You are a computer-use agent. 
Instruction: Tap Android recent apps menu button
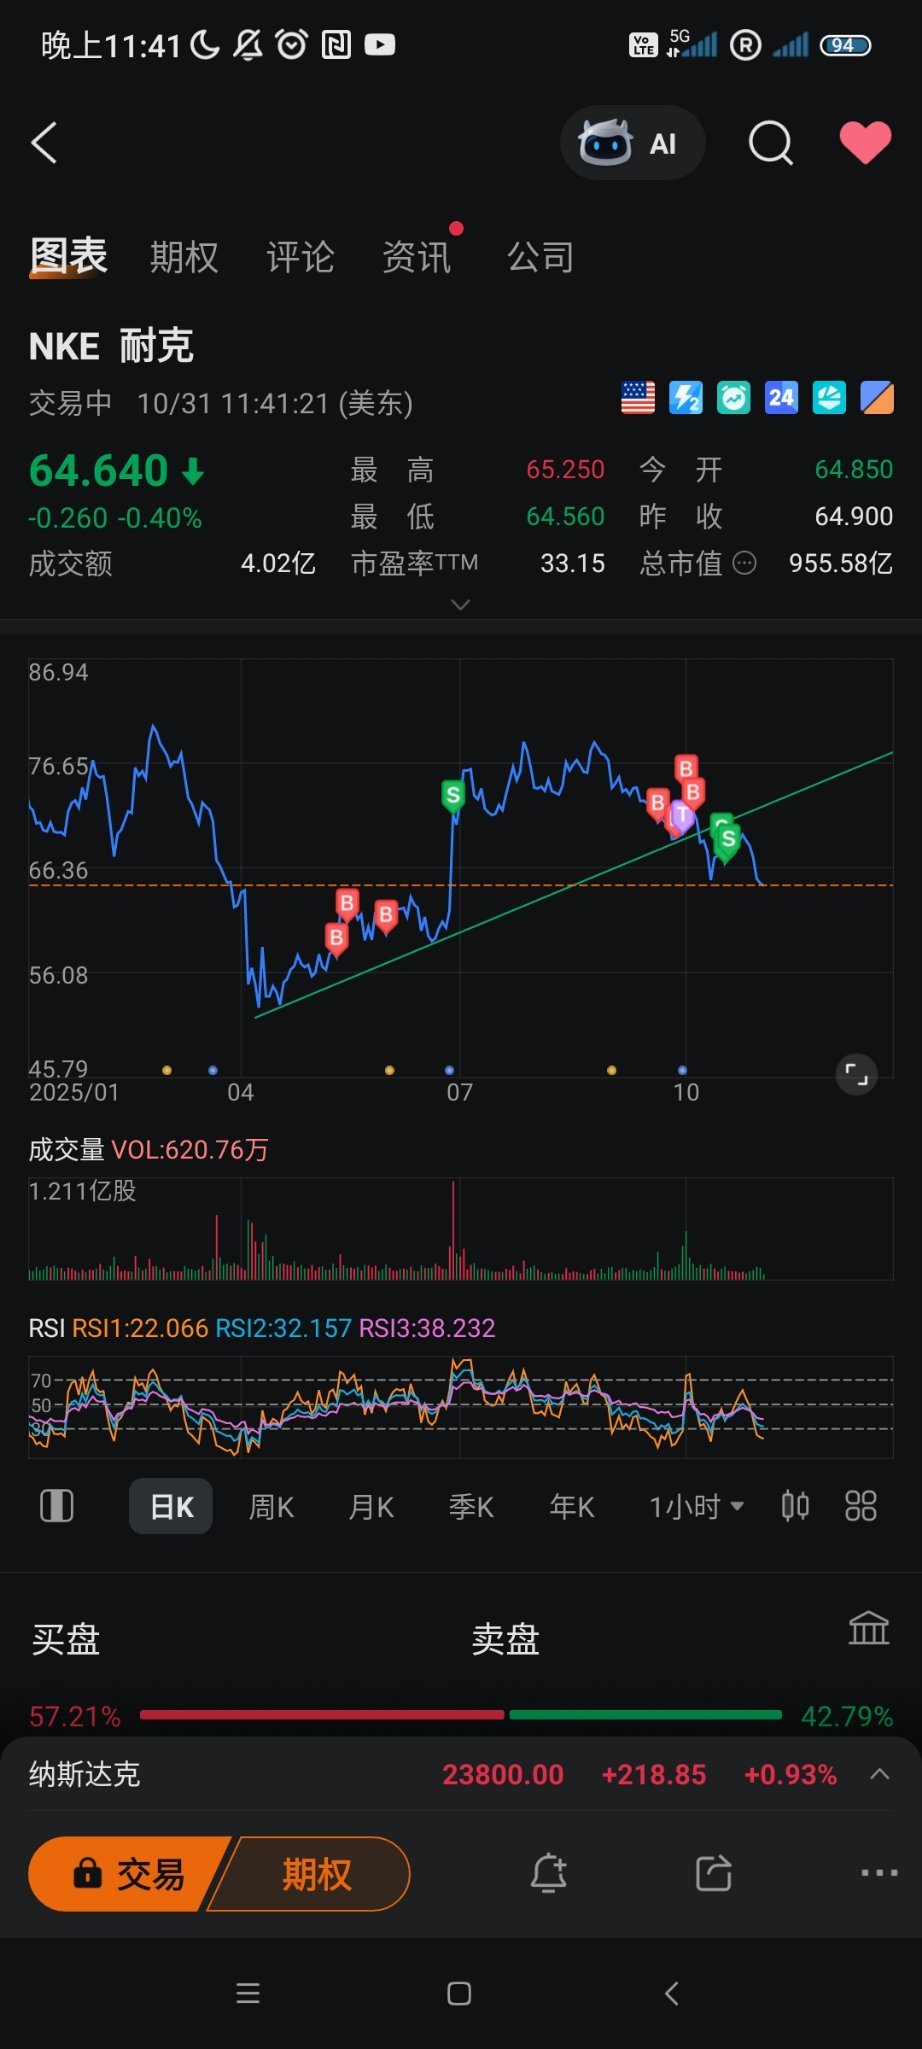coord(248,1993)
